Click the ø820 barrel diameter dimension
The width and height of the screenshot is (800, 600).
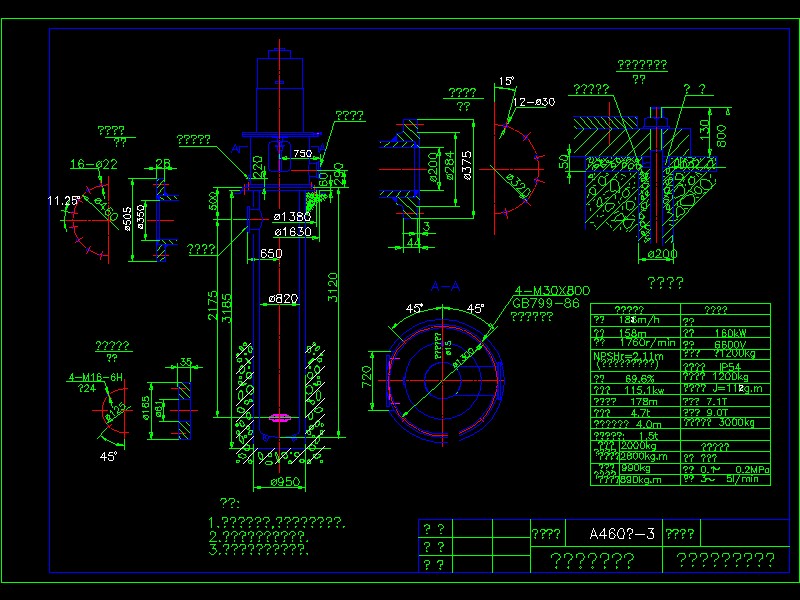(283, 298)
